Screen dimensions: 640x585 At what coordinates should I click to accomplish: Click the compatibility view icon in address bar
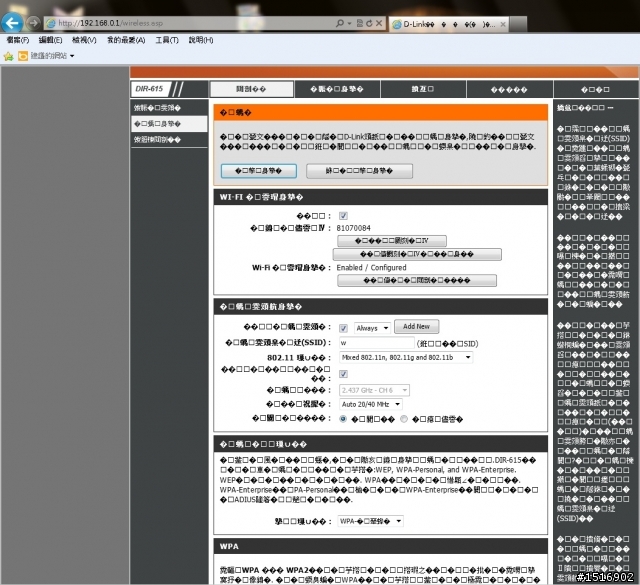click(360, 23)
